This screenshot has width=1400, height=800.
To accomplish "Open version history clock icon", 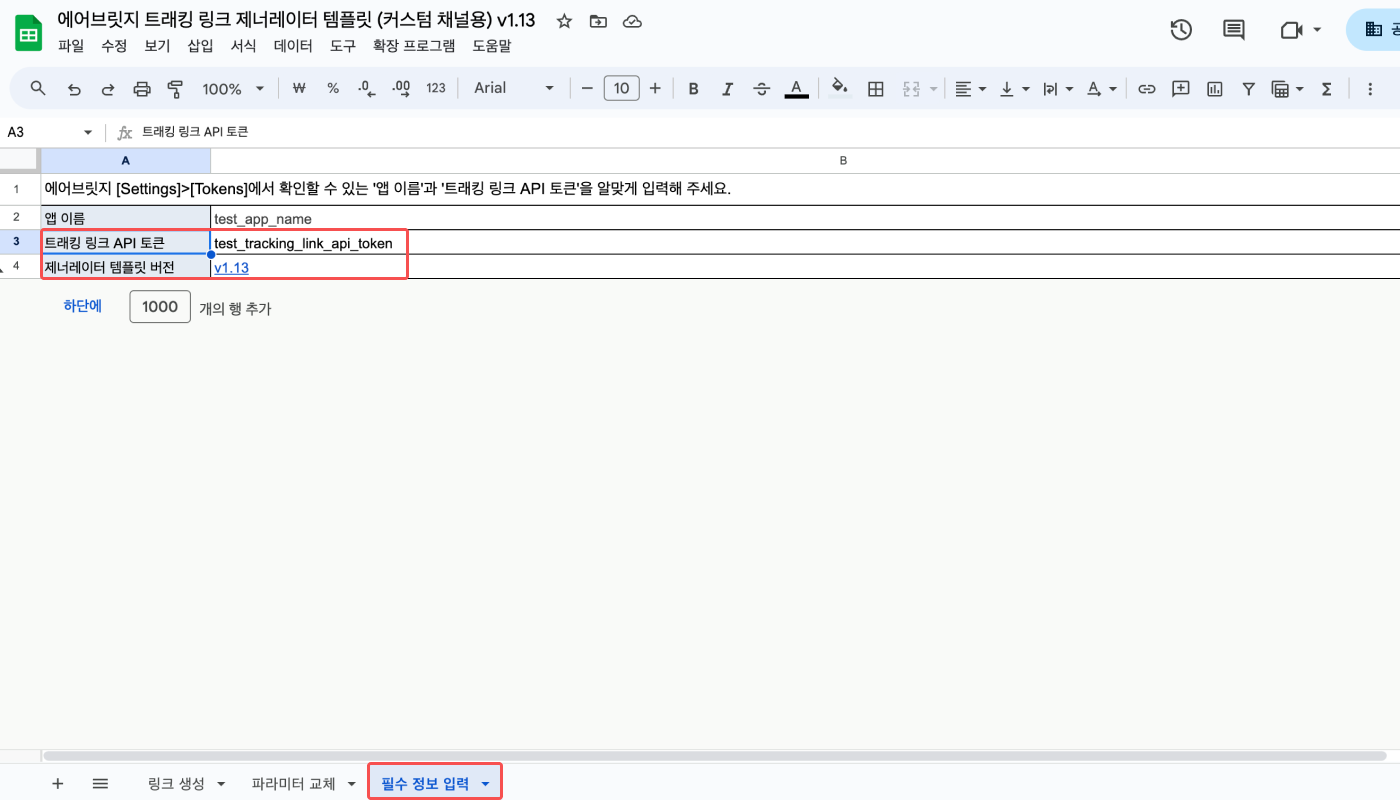I will tap(1181, 30).
